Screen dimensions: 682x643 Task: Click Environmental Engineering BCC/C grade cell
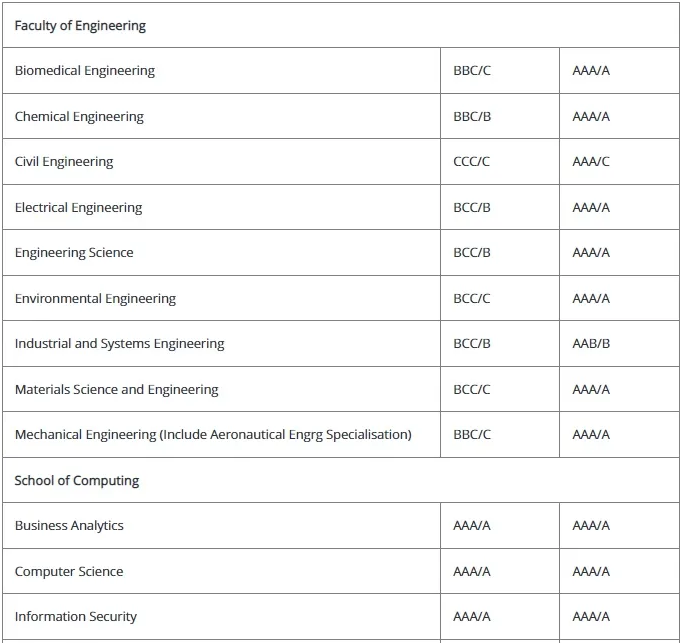point(500,298)
